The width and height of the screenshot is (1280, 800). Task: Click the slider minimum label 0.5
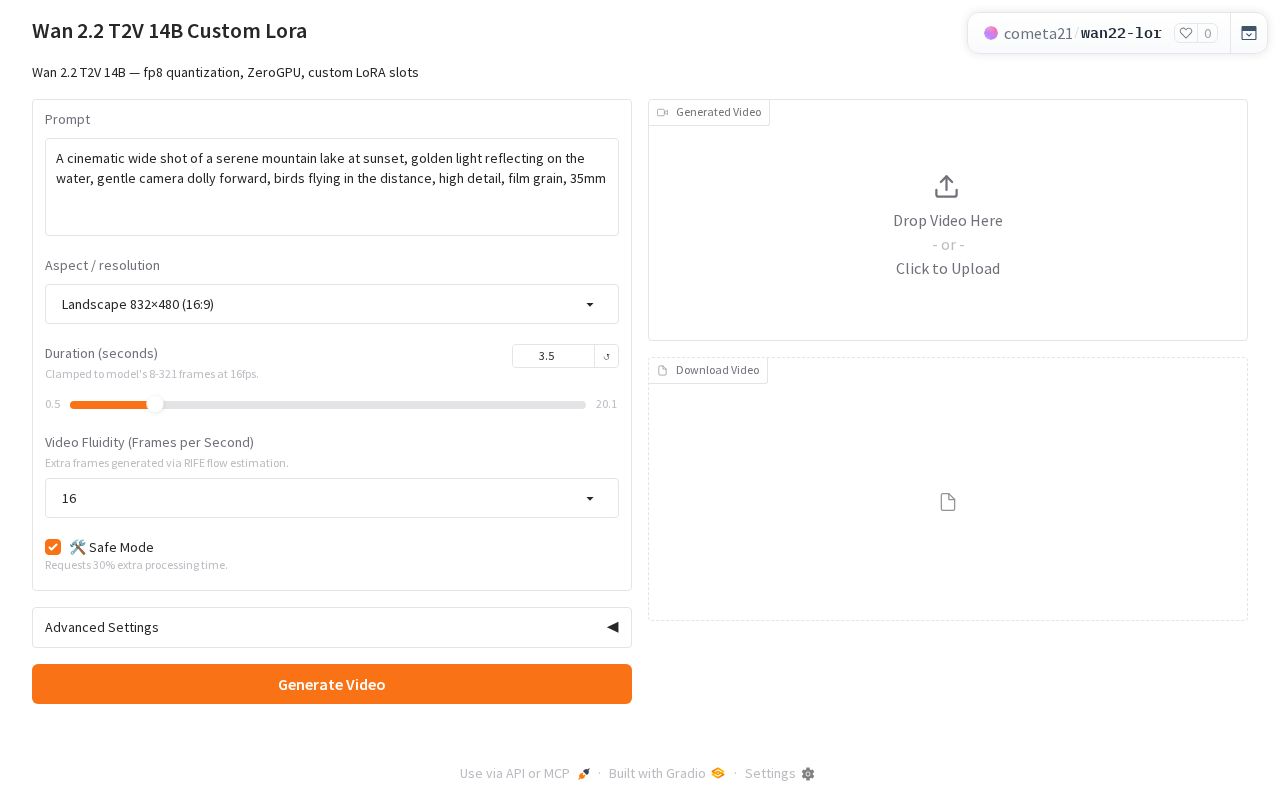click(x=53, y=404)
